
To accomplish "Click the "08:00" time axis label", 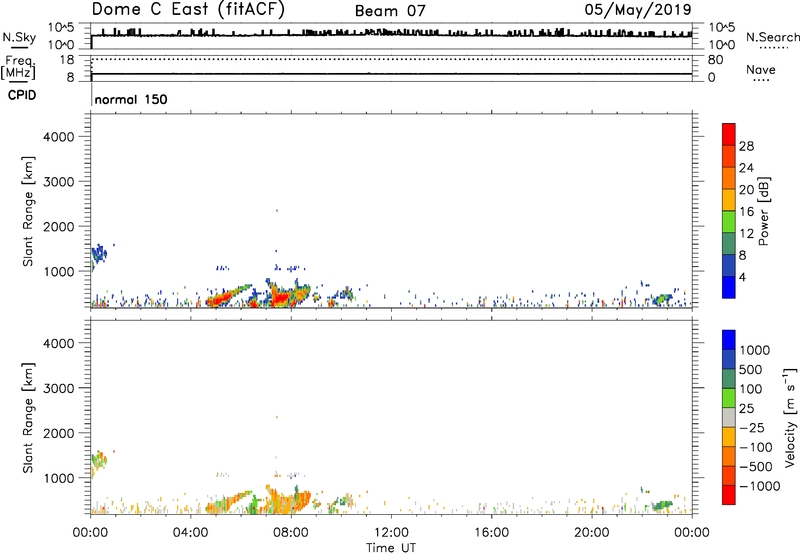I will tap(291, 533).
